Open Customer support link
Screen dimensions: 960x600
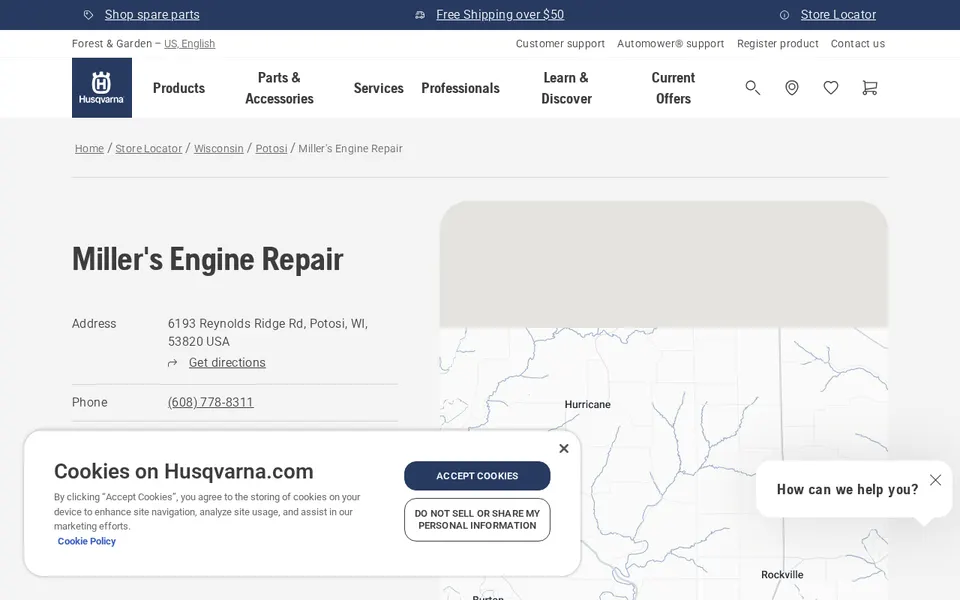pyautogui.click(x=560, y=43)
